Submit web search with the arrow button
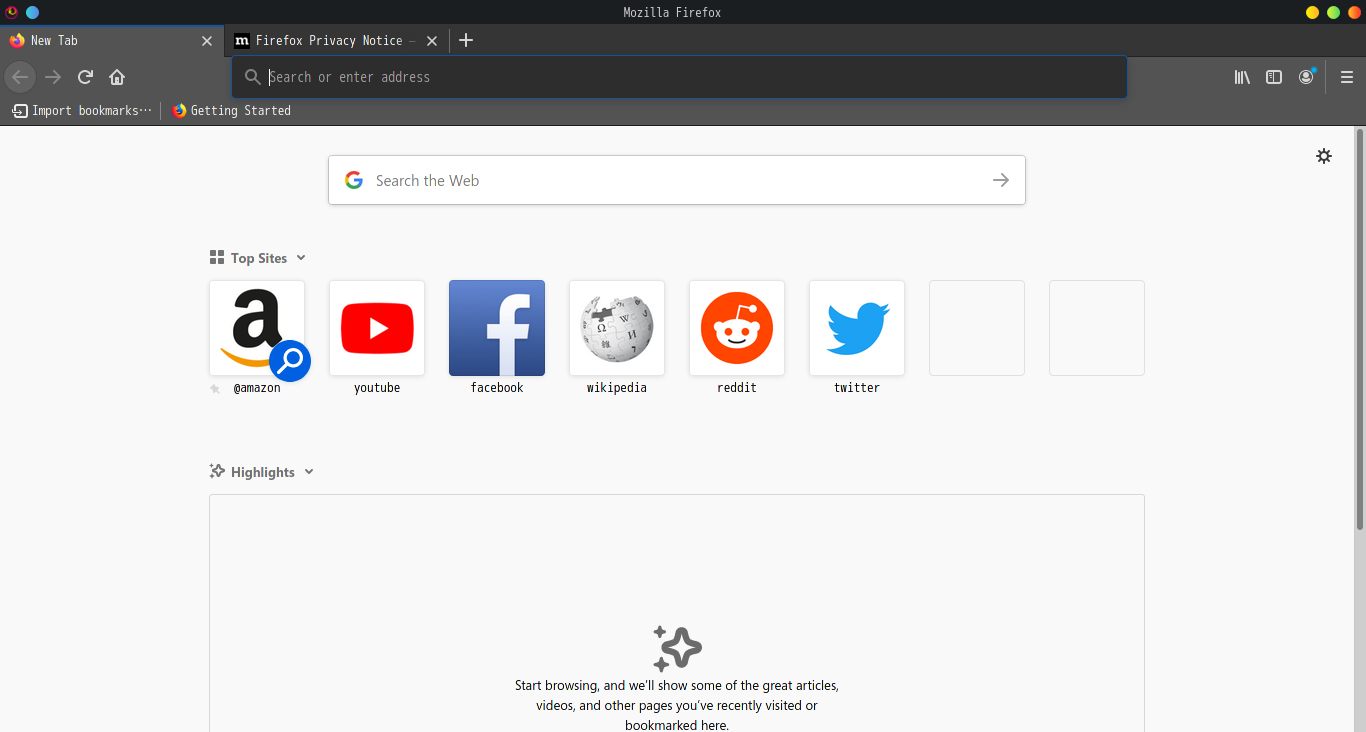The height and width of the screenshot is (732, 1366). (x=1001, y=180)
